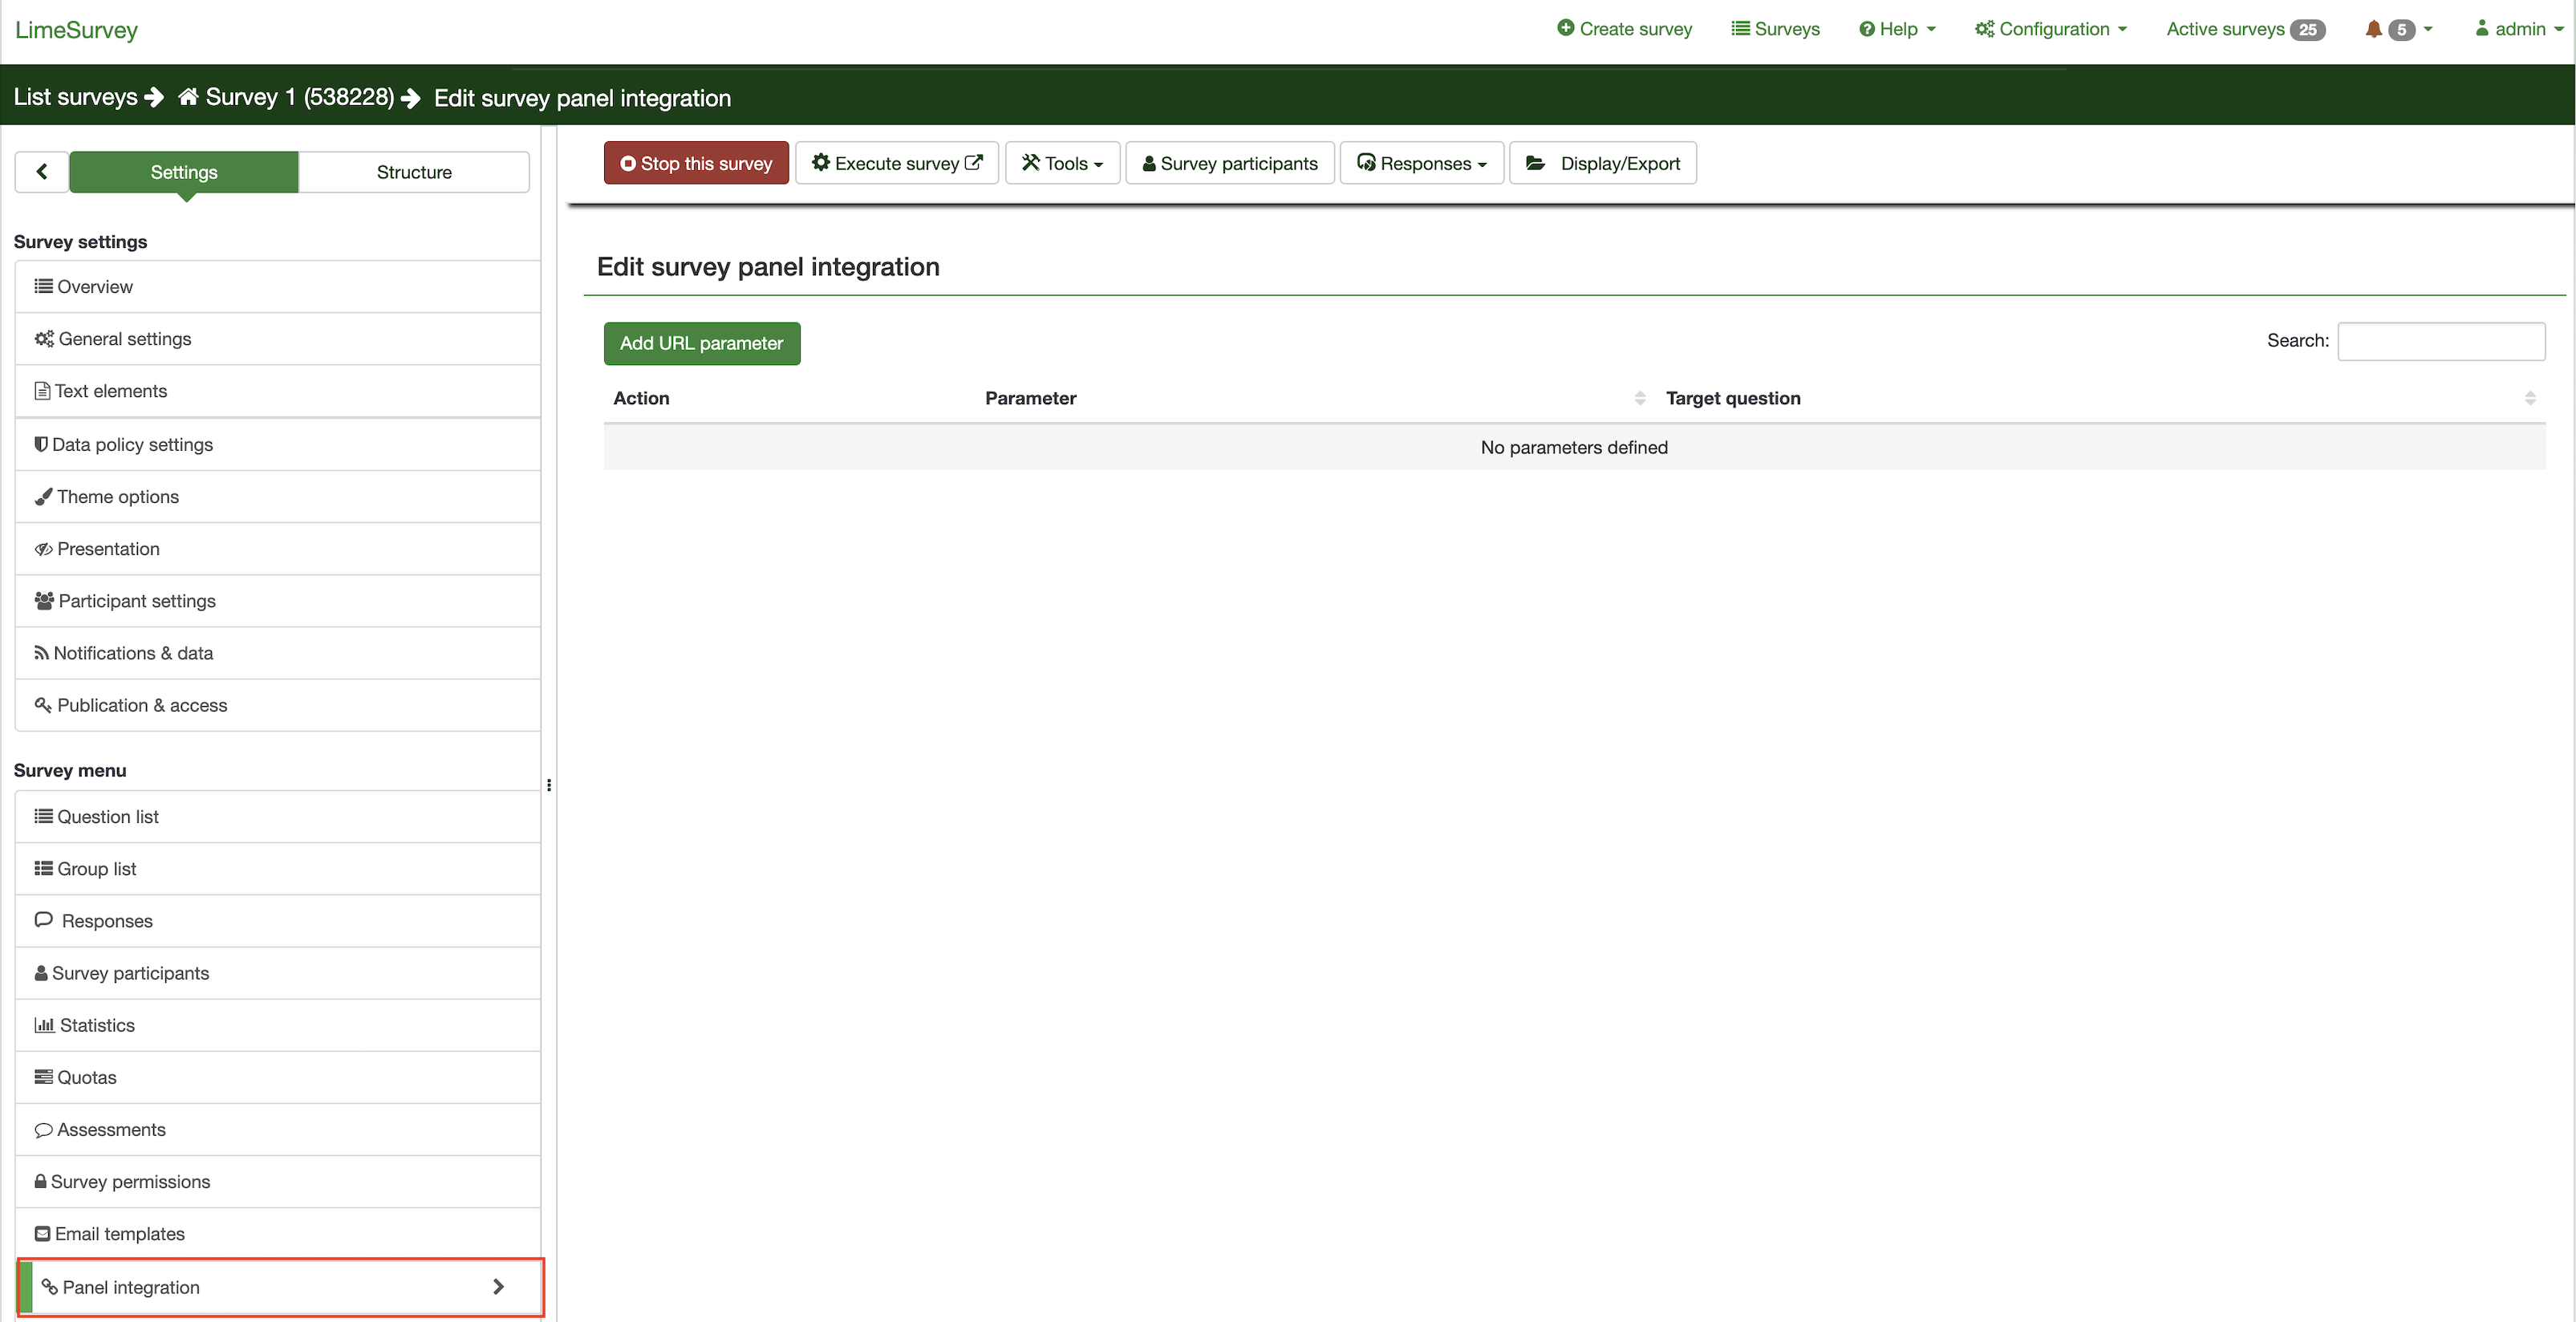Open Theme options menu item
The image size is (2576, 1322).
278,496
